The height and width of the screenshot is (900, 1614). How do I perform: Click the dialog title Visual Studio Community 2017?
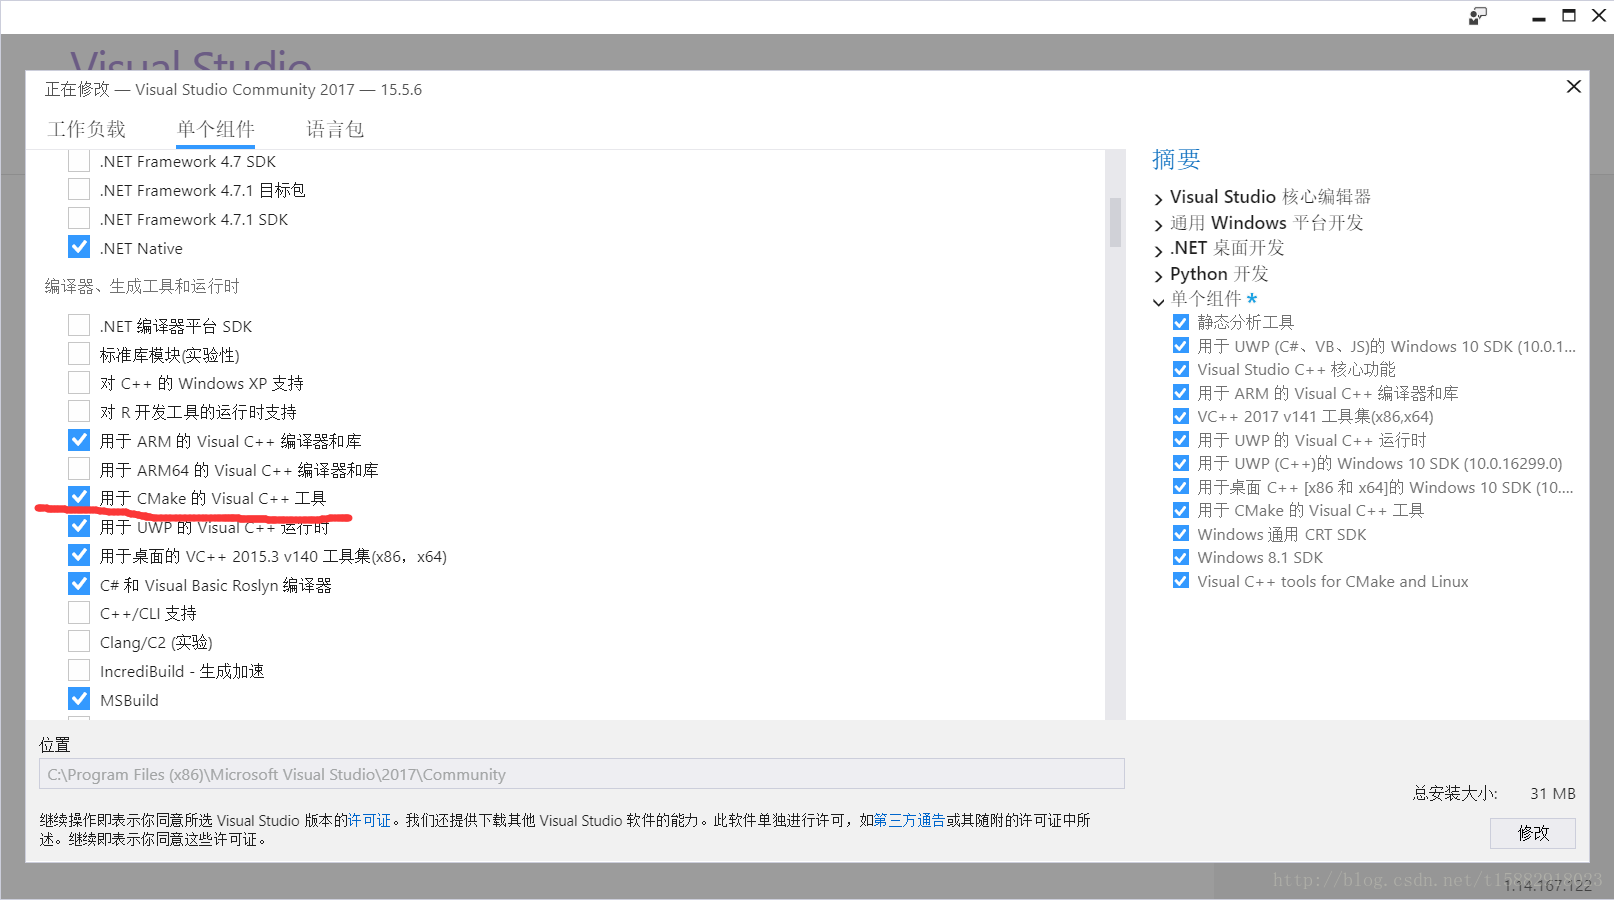(x=245, y=89)
